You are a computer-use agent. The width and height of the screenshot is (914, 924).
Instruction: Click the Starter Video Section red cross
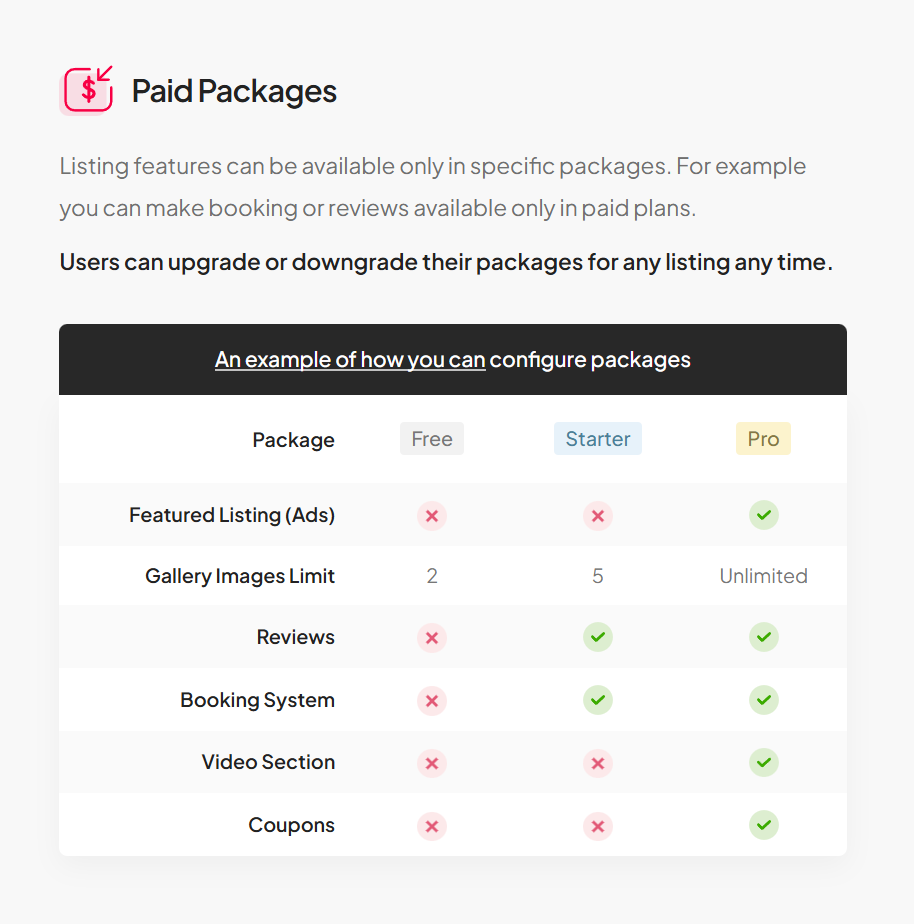pyautogui.click(x=598, y=764)
